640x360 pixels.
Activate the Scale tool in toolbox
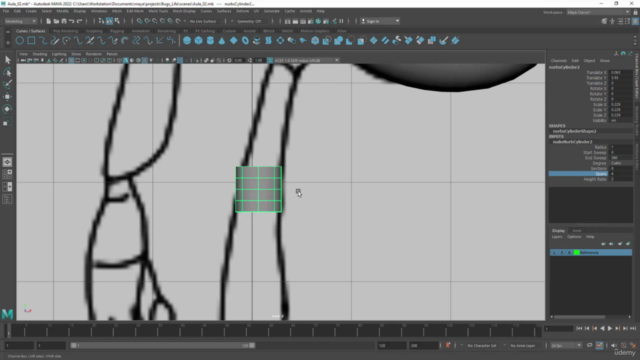click(7, 122)
